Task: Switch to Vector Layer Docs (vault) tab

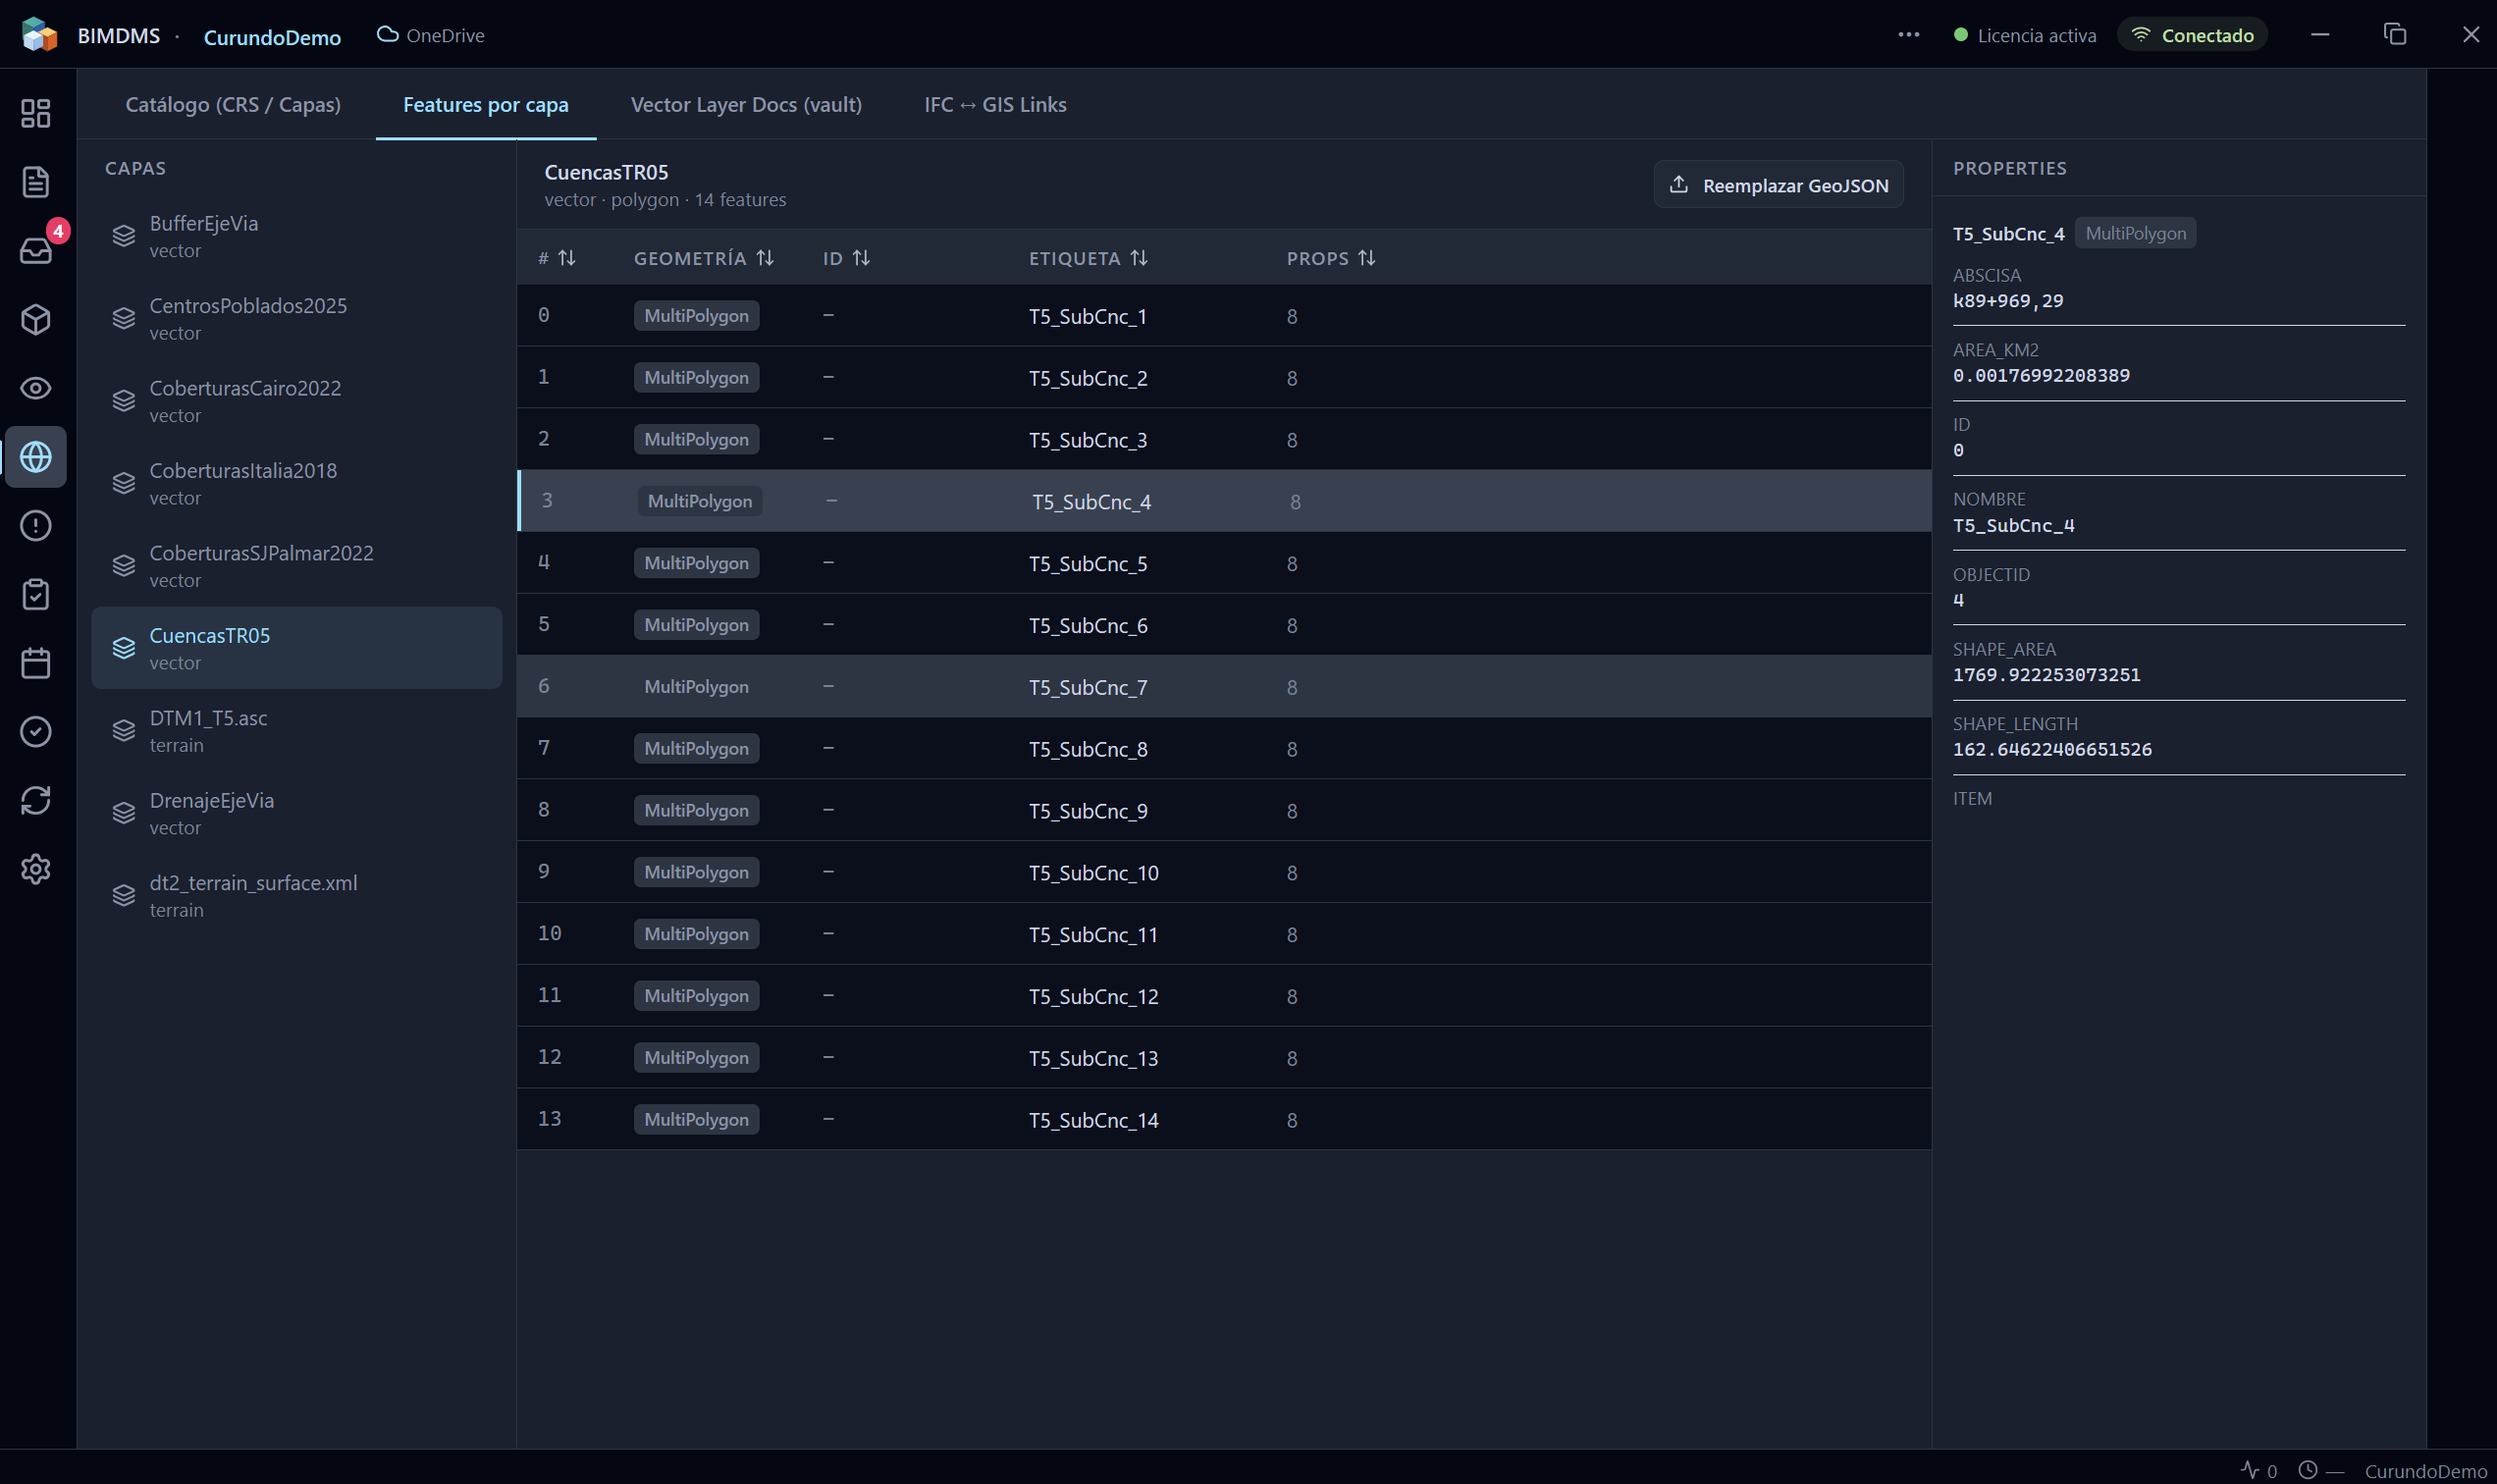Action: tap(746, 104)
